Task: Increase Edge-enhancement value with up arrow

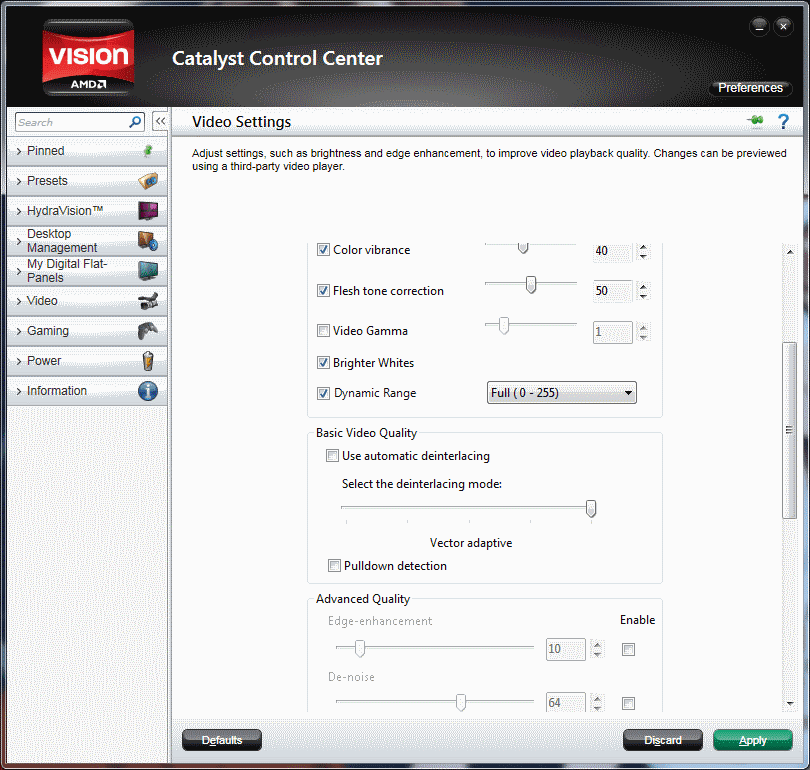Action: (x=598, y=644)
